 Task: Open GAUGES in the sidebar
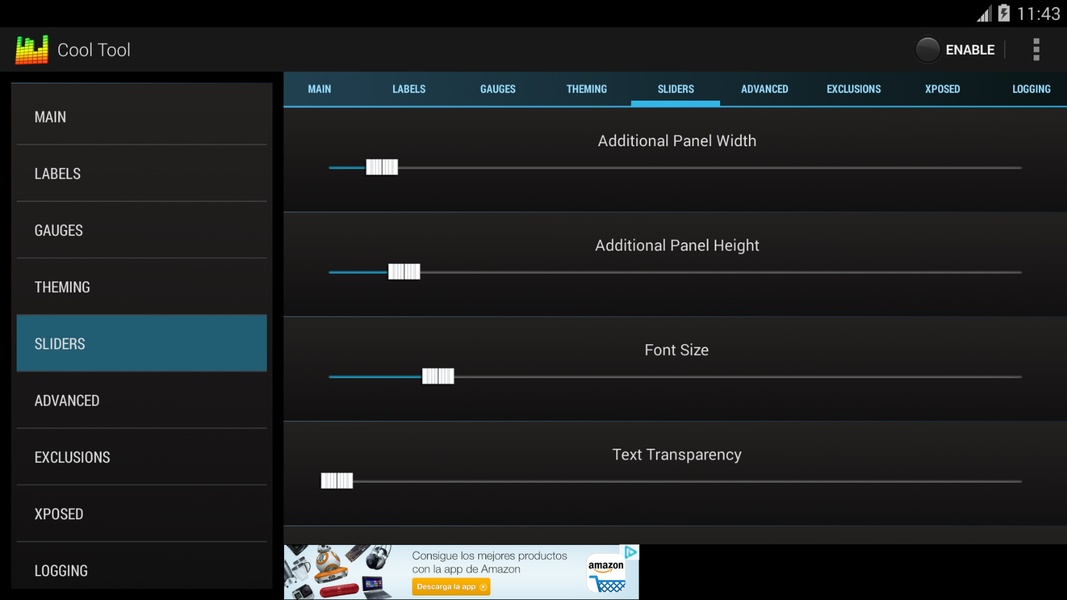pyautogui.click(x=142, y=230)
